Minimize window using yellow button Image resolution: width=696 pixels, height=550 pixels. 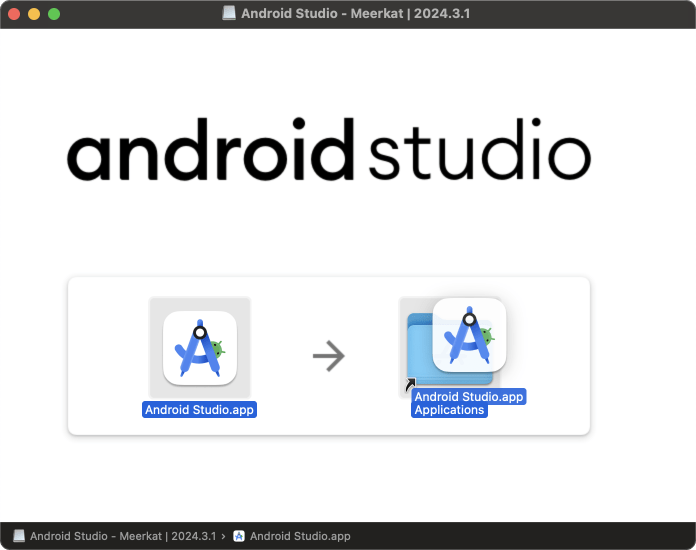tap(34, 14)
